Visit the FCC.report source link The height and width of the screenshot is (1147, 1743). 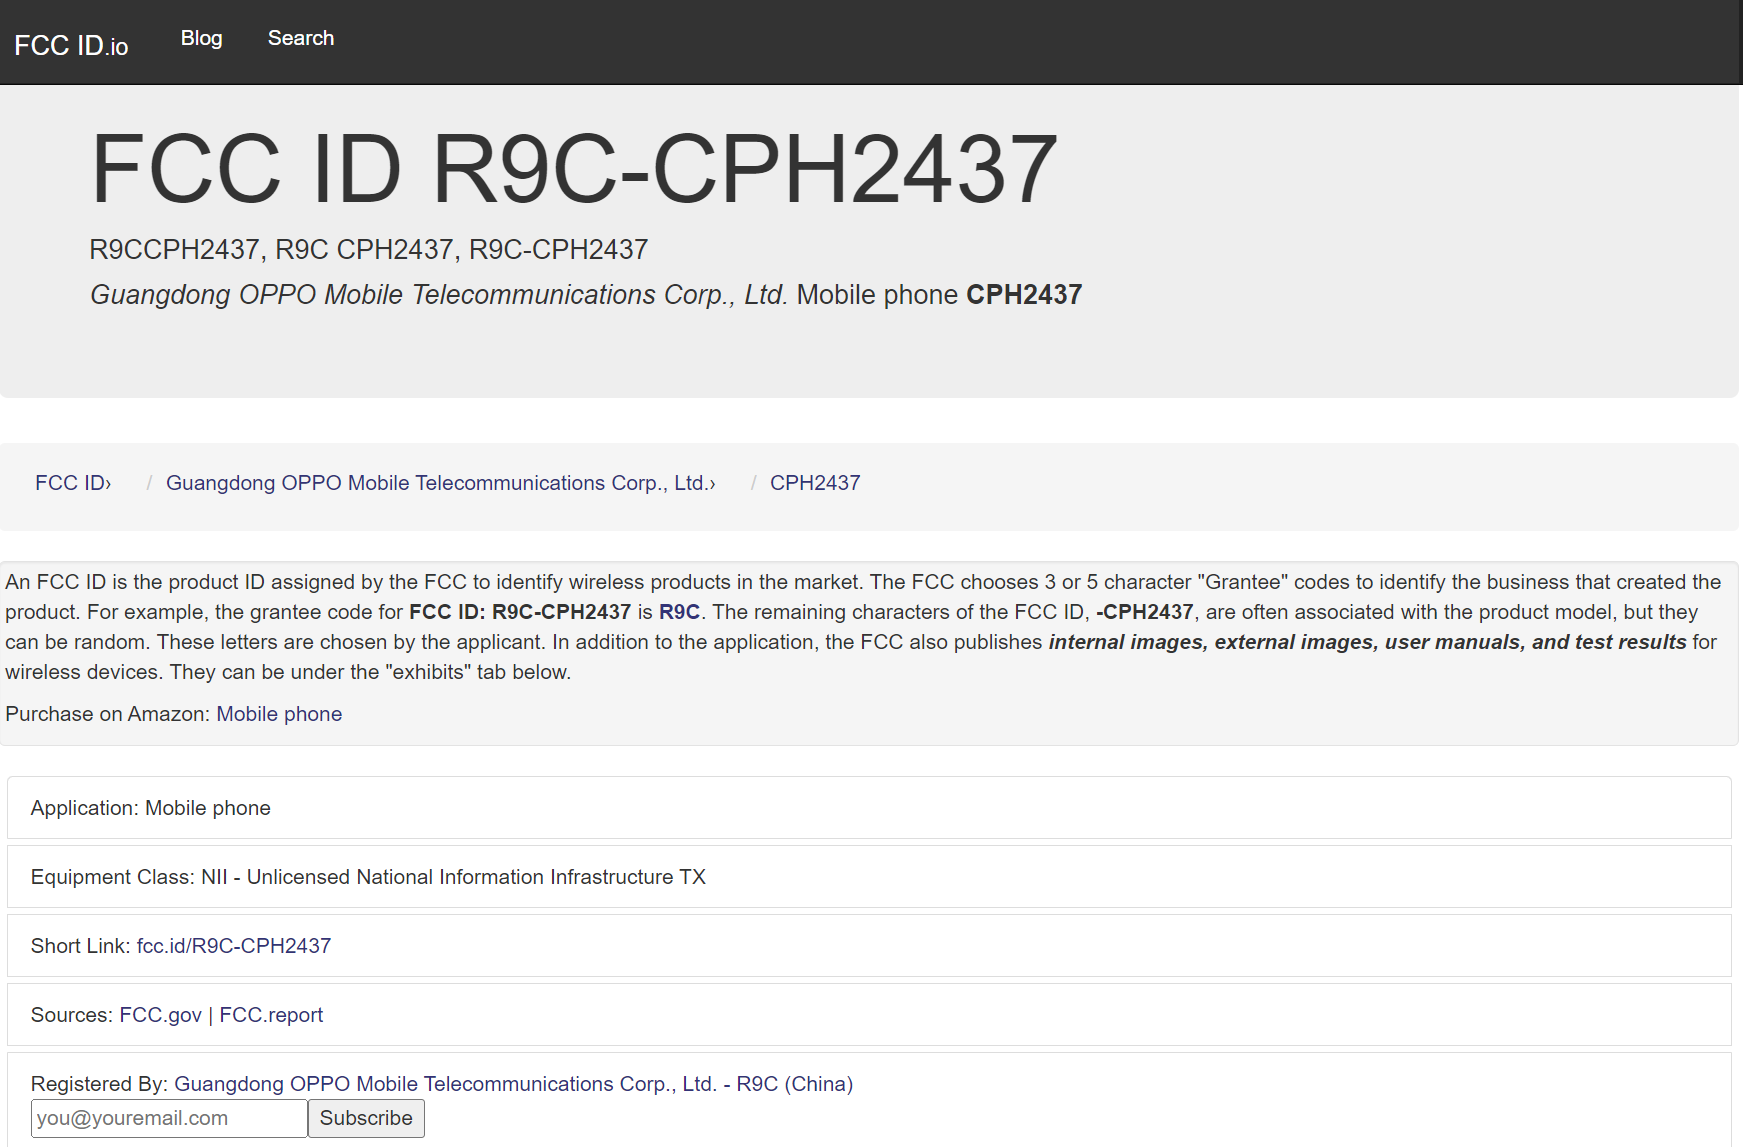pyautogui.click(x=271, y=1015)
